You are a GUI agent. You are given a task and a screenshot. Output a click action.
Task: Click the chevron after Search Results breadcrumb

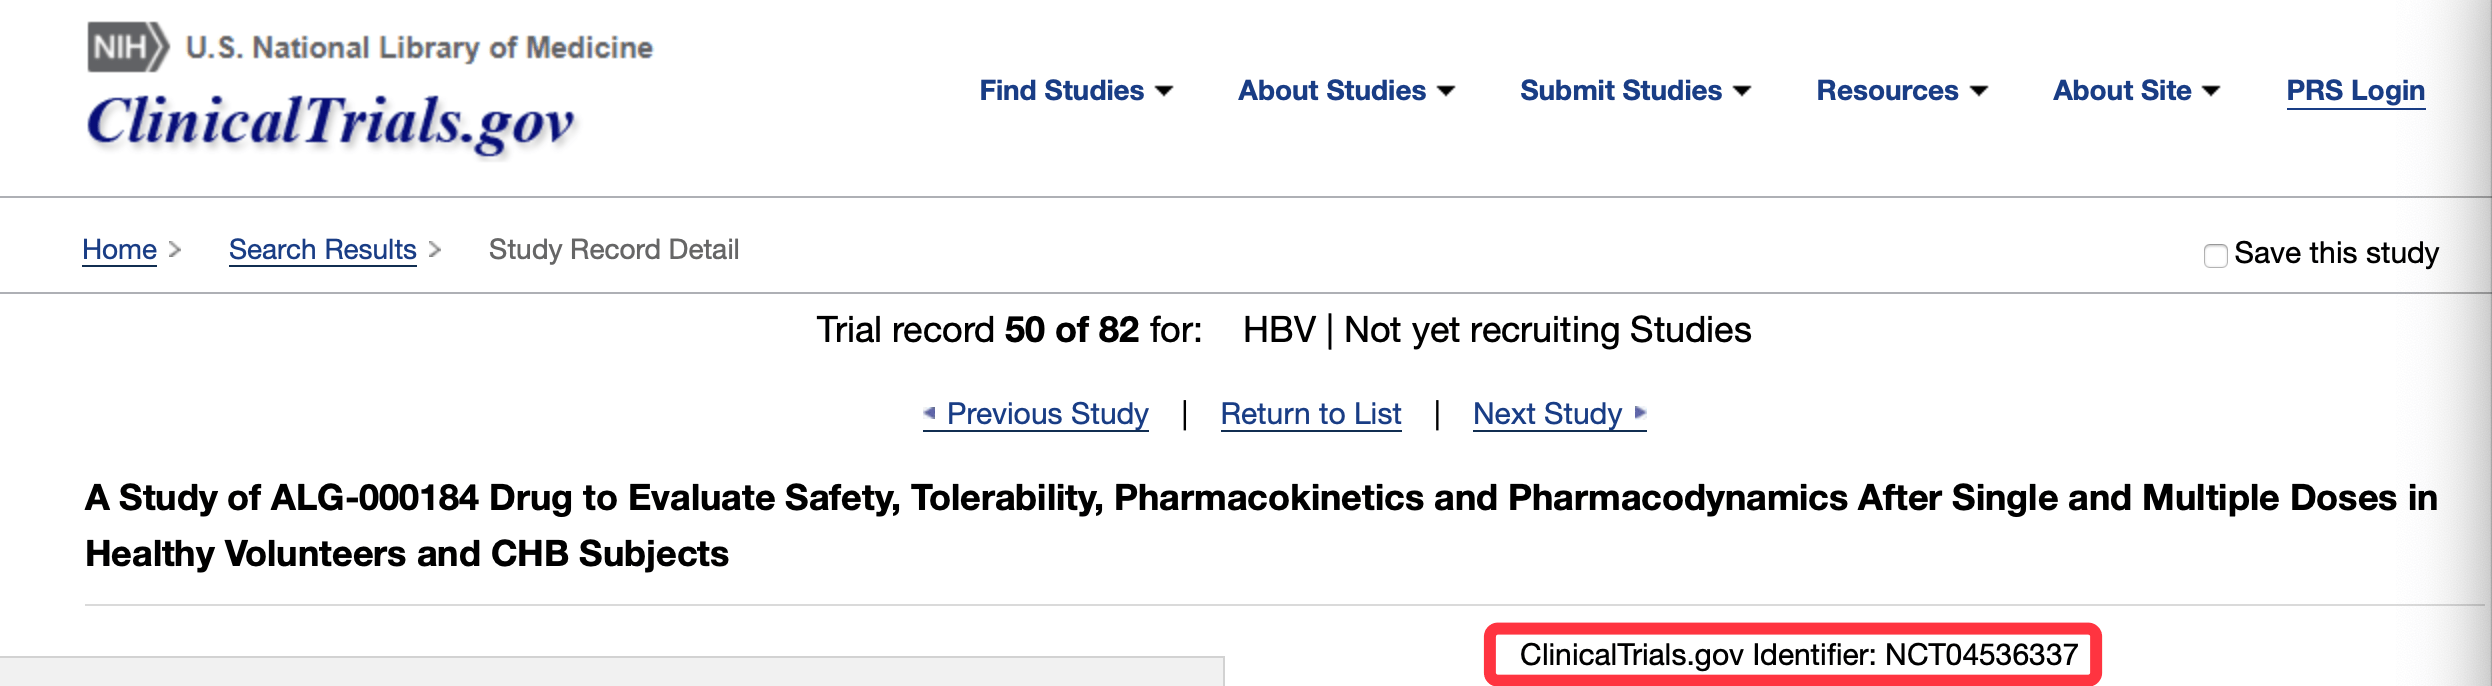pyautogui.click(x=435, y=249)
